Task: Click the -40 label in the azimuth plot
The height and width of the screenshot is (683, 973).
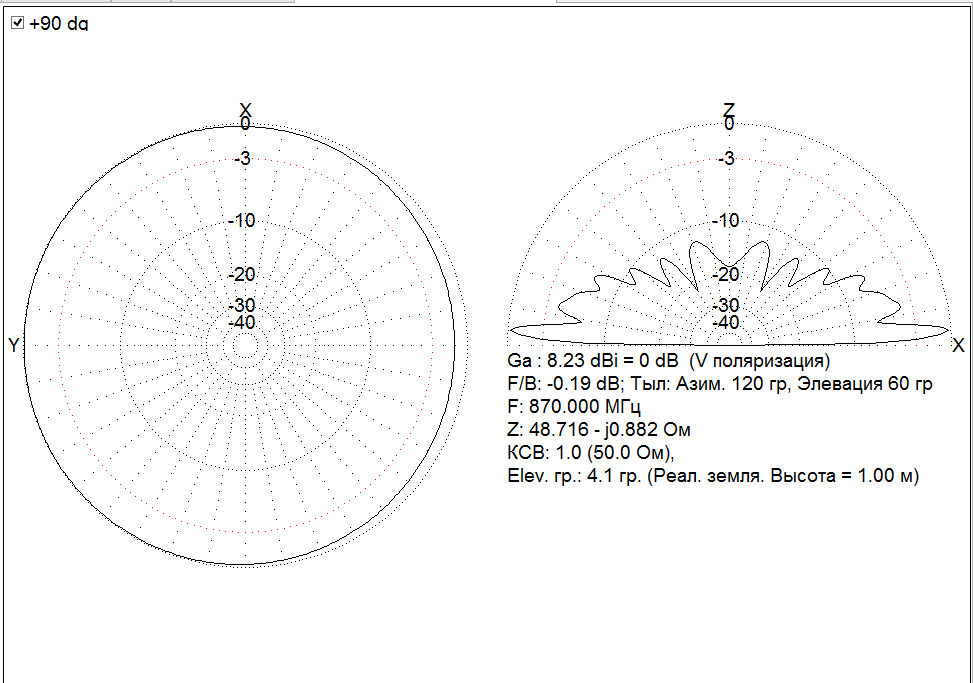Action: point(241,322)
